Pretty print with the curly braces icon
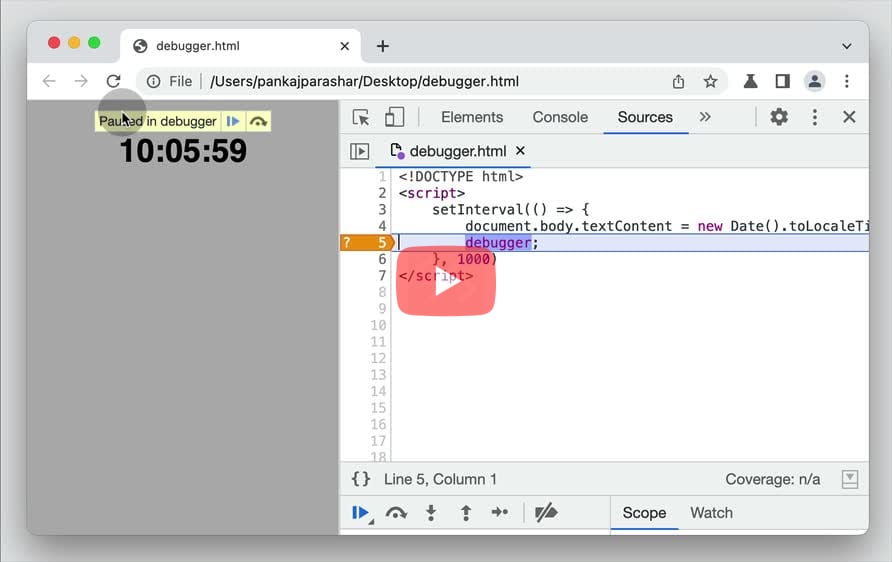 361,479
